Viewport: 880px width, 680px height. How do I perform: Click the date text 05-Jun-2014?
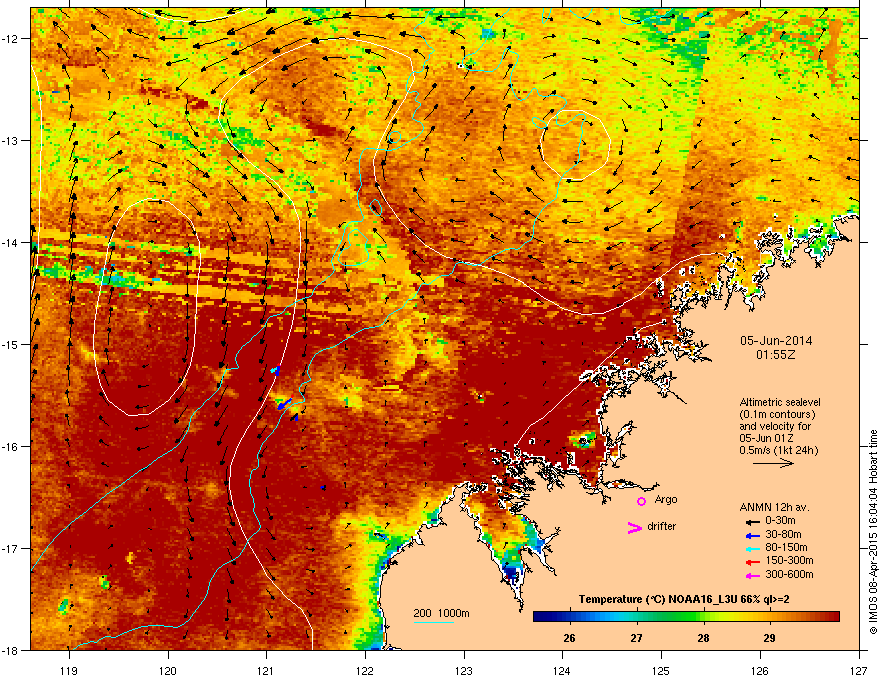pyautogui.click(x=776, y=341)
